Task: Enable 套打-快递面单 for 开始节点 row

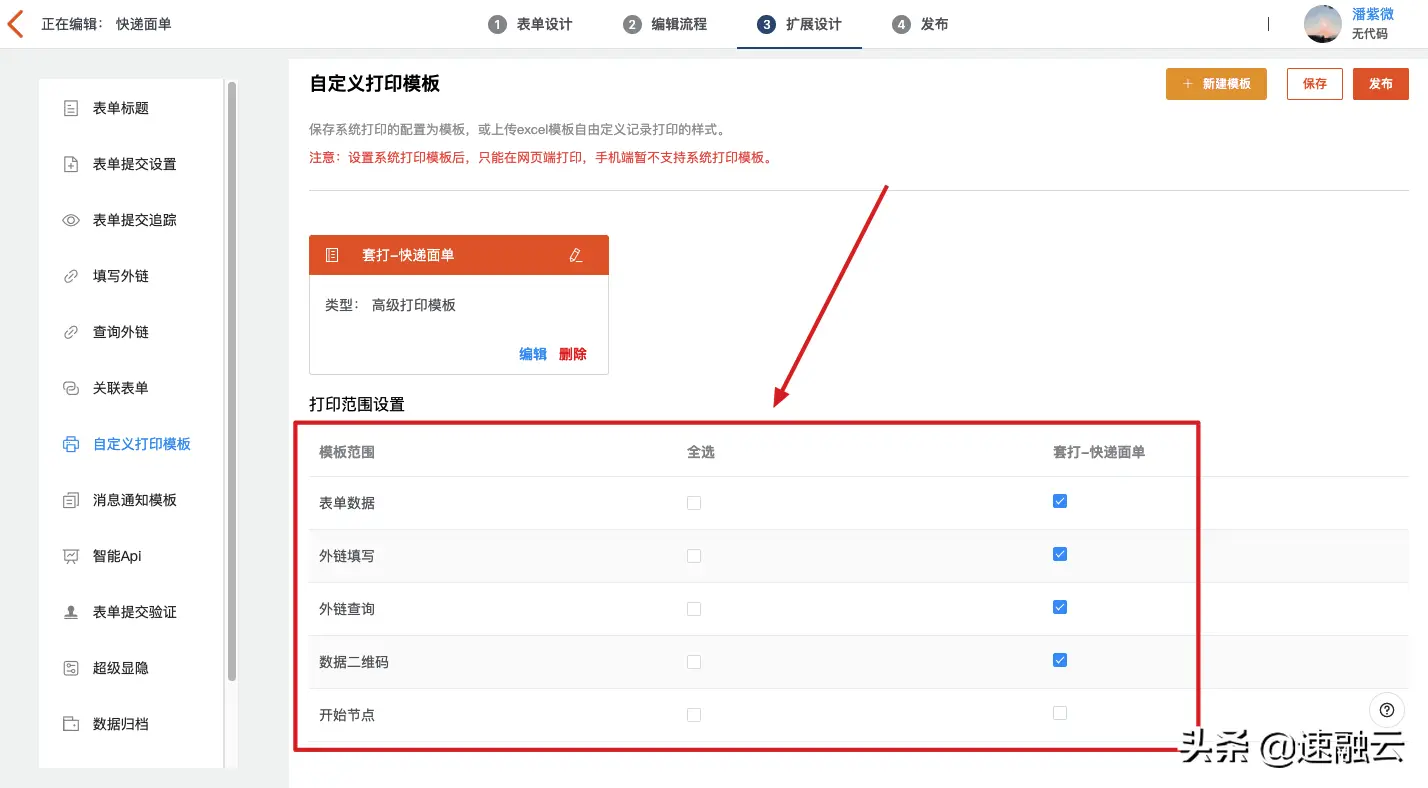Action: click(1060, 713)
